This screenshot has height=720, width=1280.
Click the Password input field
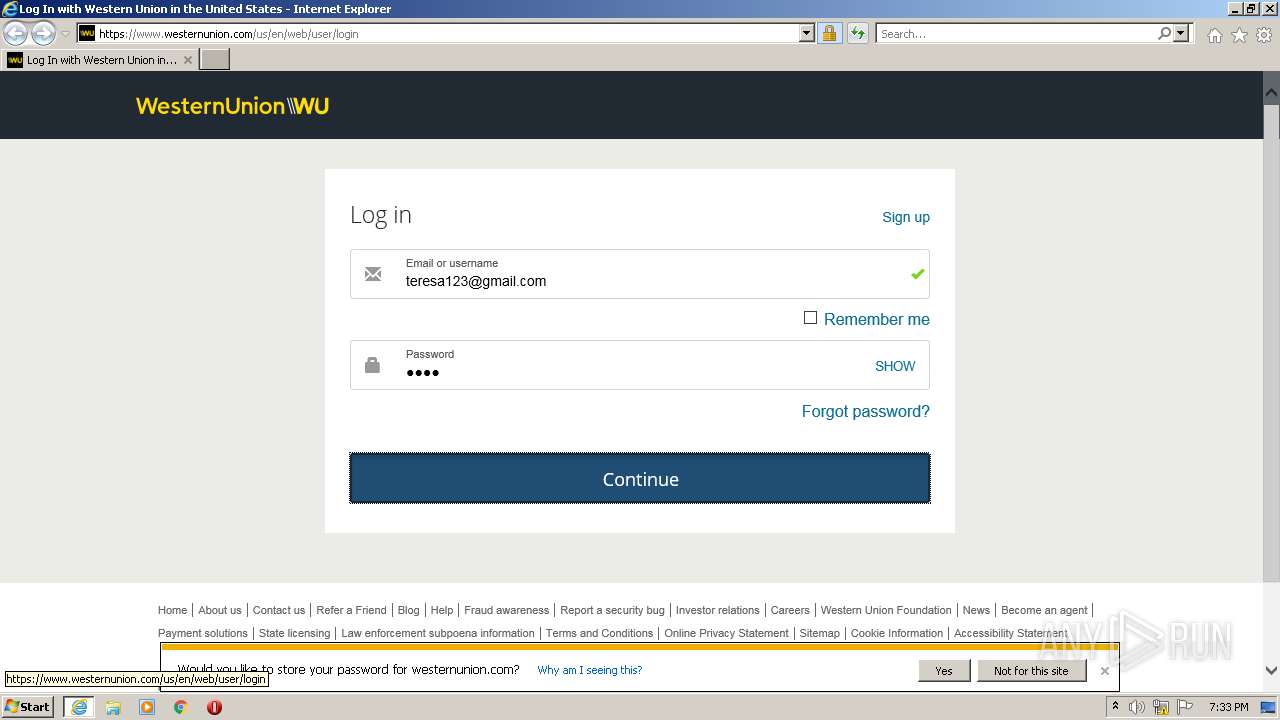(640, 365)
